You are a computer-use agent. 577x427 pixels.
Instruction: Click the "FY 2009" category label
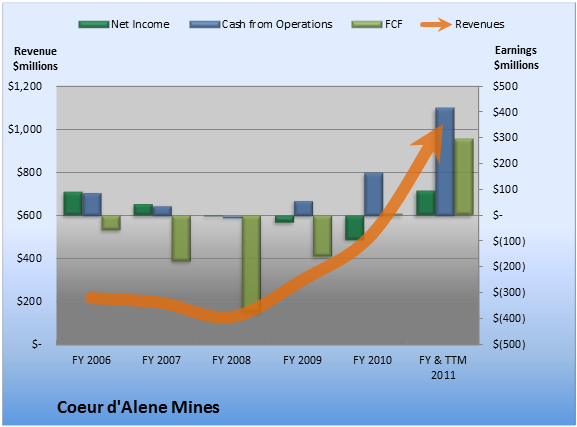(302, 360)
